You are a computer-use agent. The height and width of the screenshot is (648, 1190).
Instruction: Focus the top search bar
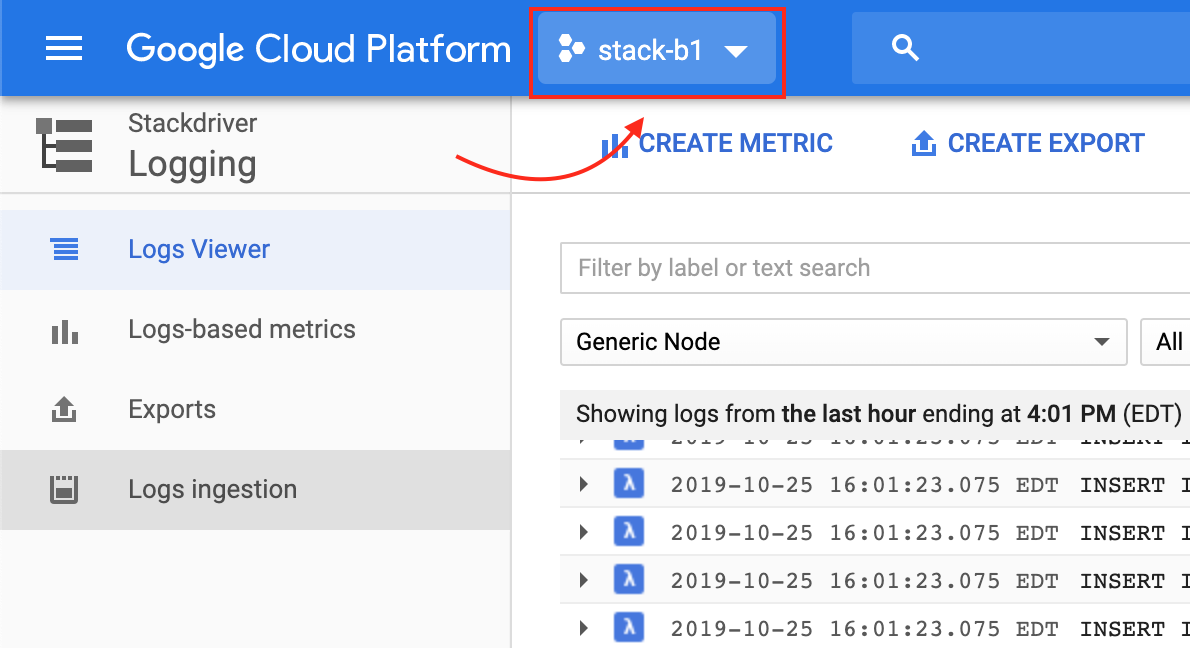(1021, 48)
